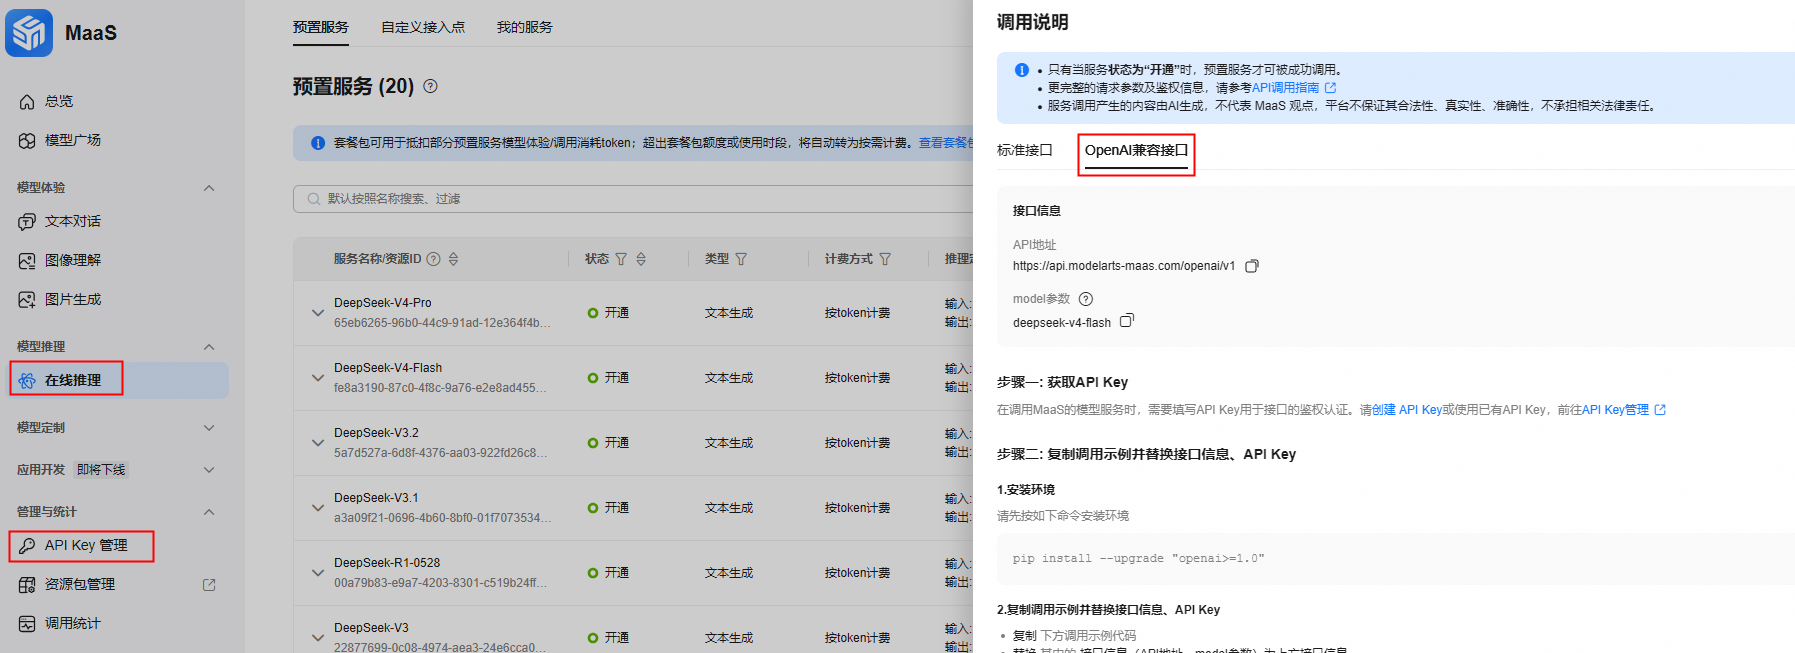The height and width of the screenshot is (653, 1795).
Task: Click the pip install command code block
Action: click(1396, 558)
